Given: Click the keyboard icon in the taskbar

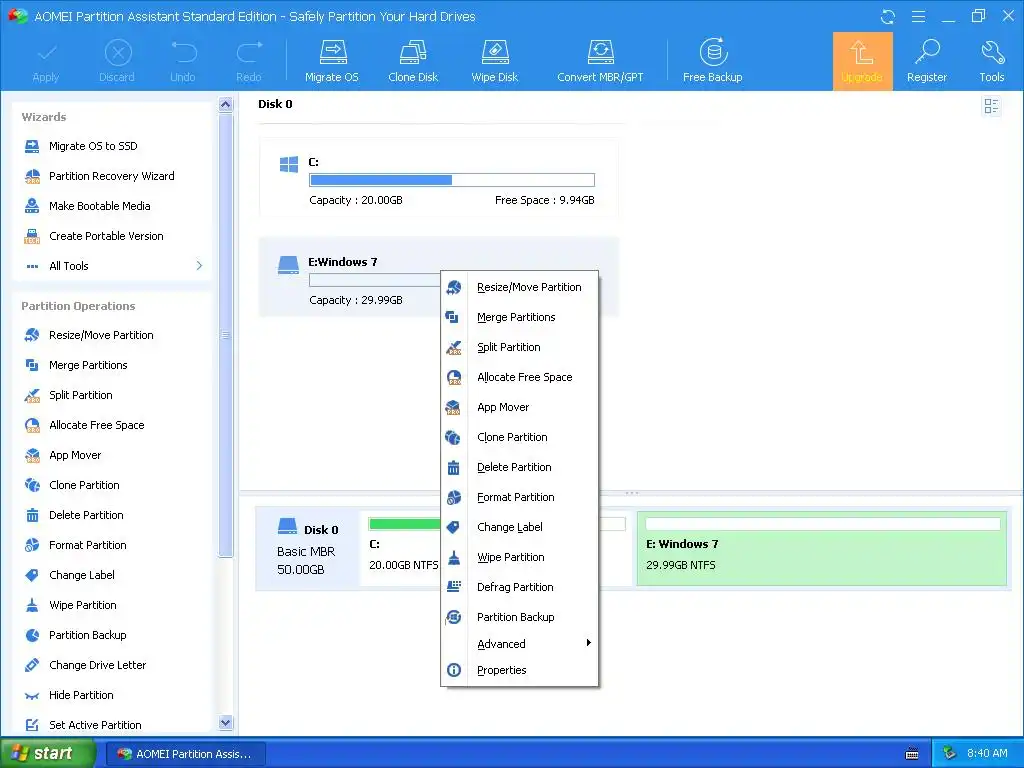Looking at the screenshot, I should tap(912, 754).
